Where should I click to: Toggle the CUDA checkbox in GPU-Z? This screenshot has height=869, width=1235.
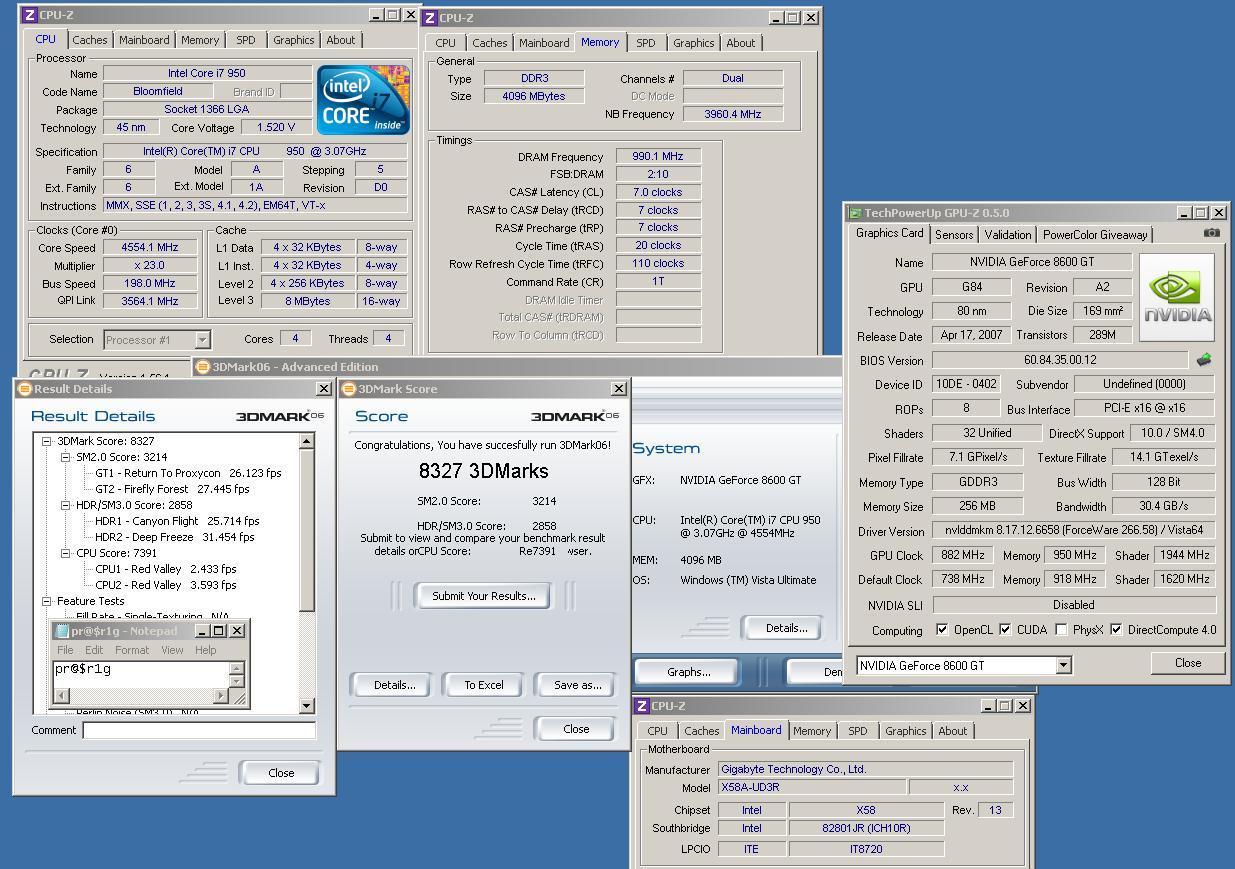point(1005,630)
